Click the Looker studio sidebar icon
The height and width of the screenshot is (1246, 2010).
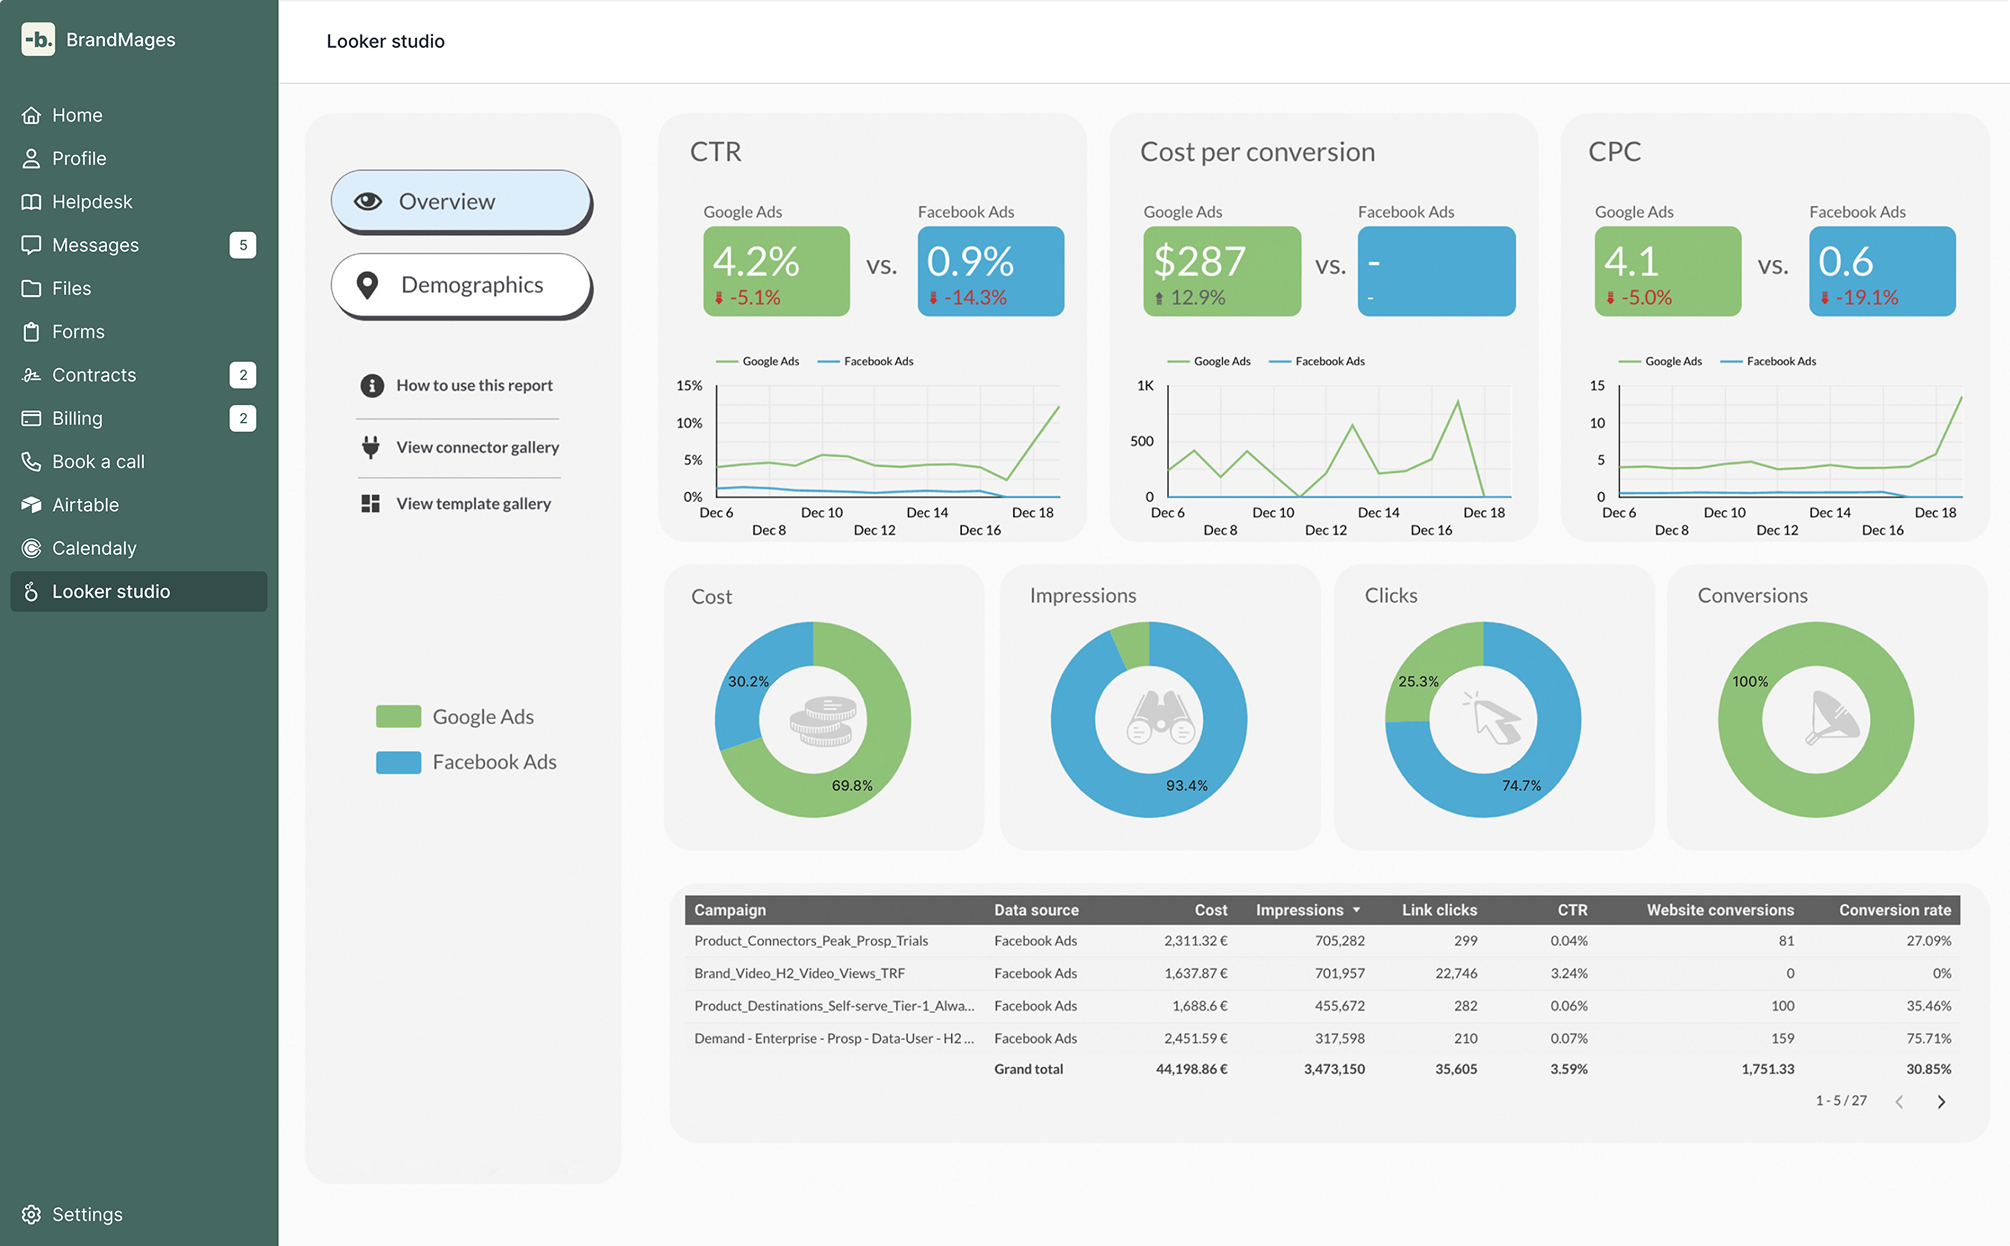(x=31, y=591)
